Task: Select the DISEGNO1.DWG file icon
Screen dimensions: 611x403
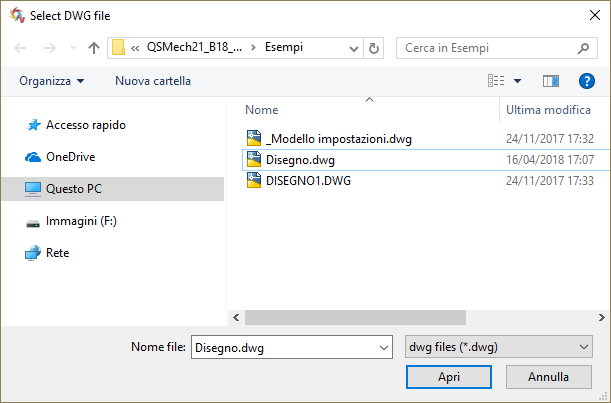Action: click(x=254, y=180)
